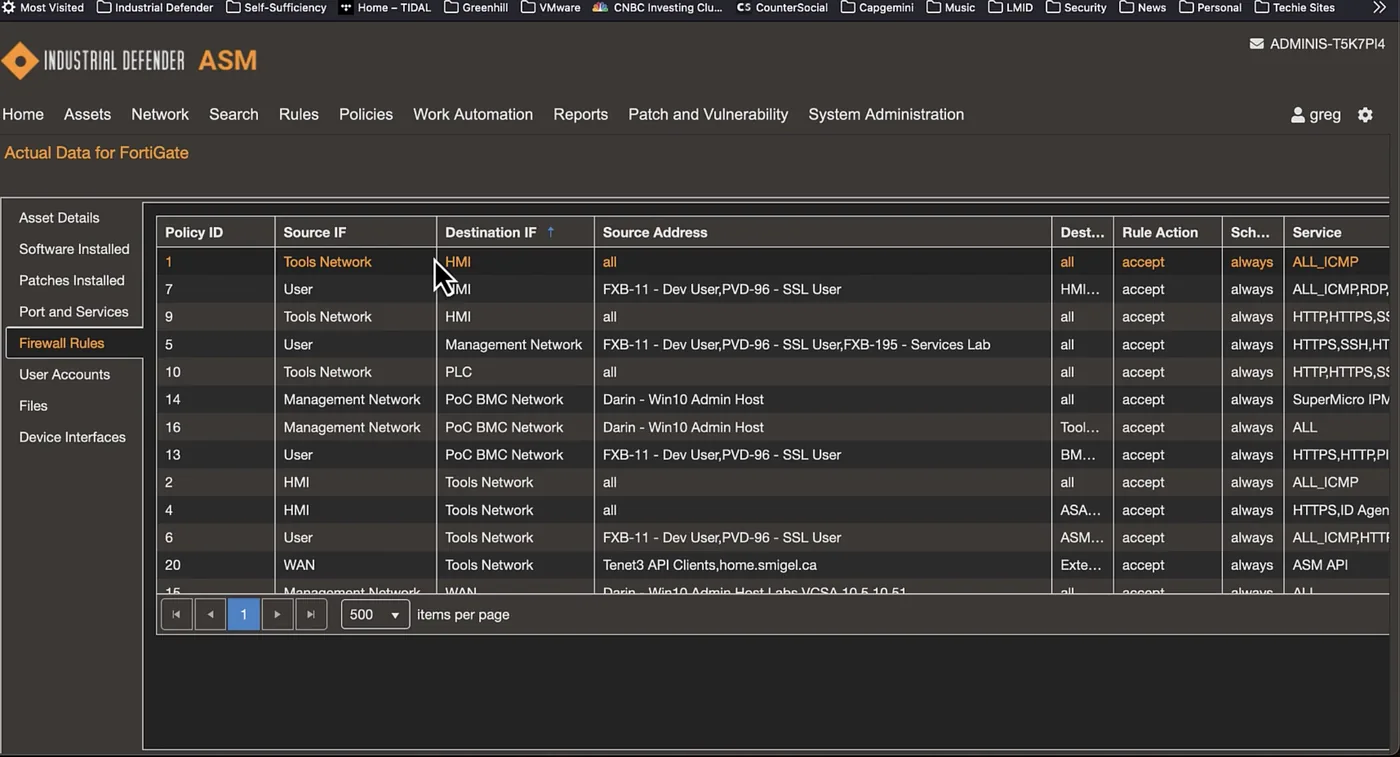Show more bookmarks with the chevron
This screenshot has height=757, width=1400.
[1379, 7]
